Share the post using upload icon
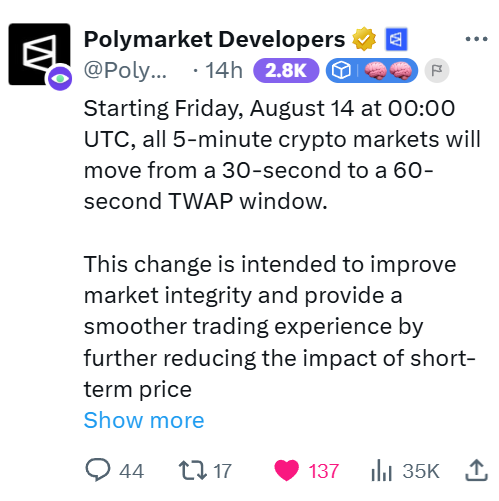The height and width of the screenshot is (501, 499). click(x=476, y=470)
